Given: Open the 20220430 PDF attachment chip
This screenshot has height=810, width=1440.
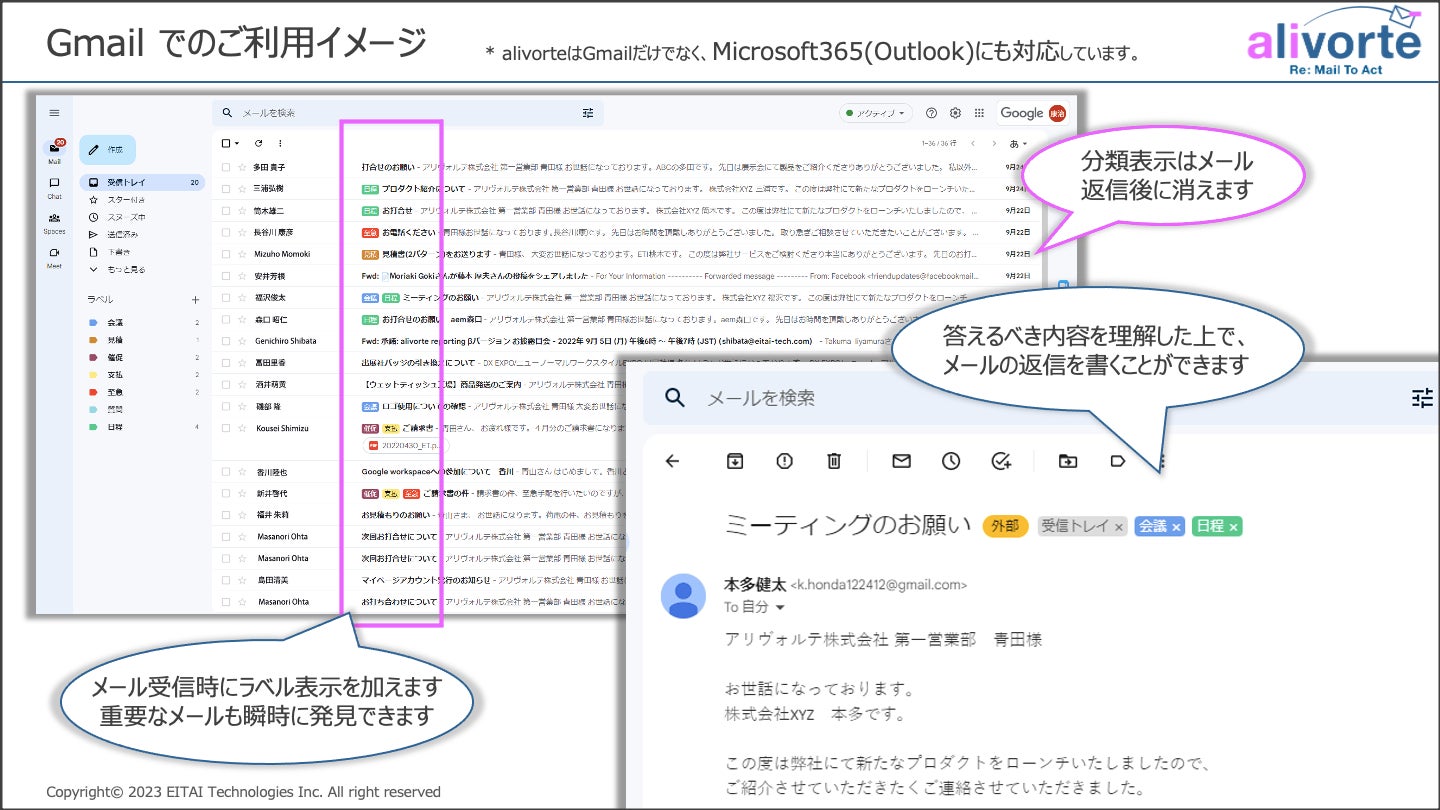Looking at the screenshot, I should coord(406,446).
